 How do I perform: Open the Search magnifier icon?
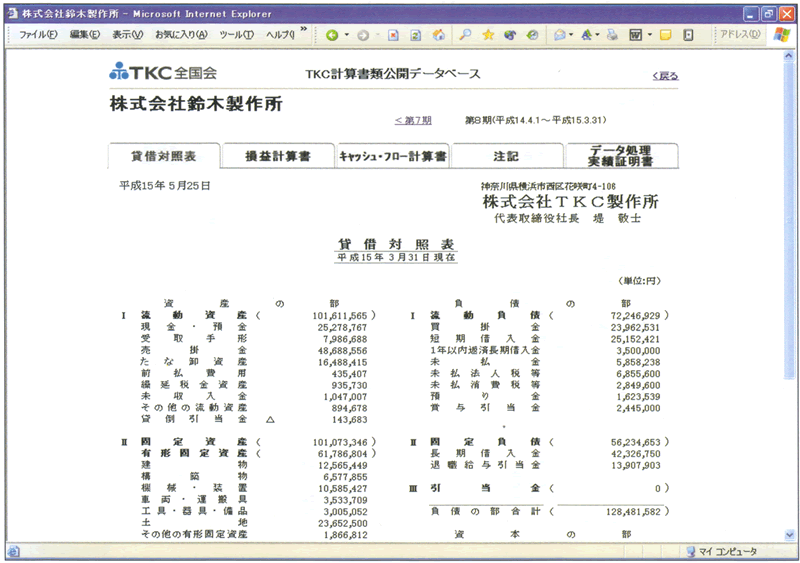point(465,35)
